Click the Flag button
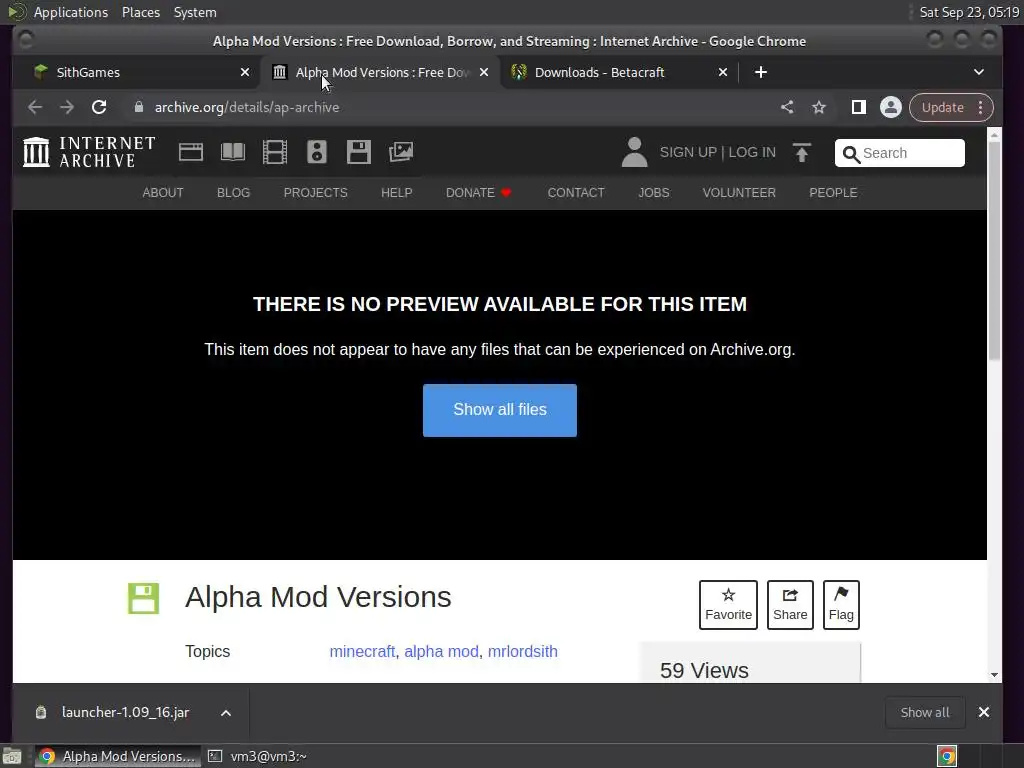 coord(841,605)
